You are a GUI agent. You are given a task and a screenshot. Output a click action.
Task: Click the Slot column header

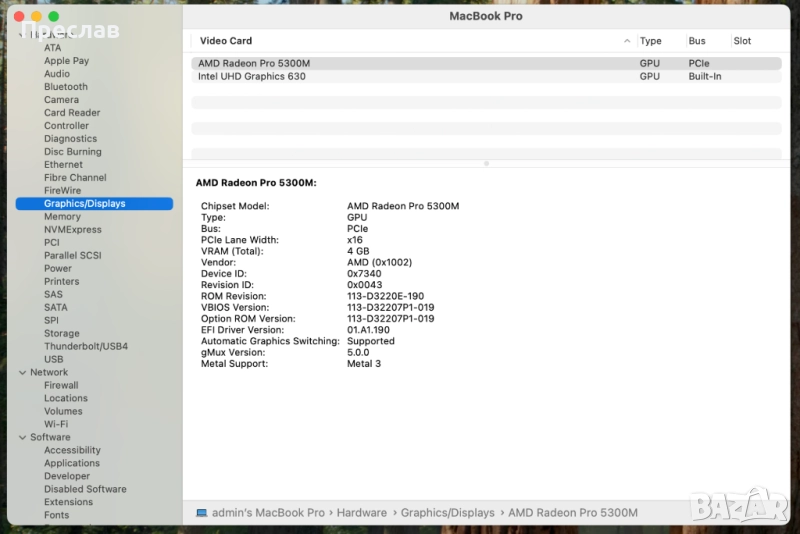click(x=742, y=41)
